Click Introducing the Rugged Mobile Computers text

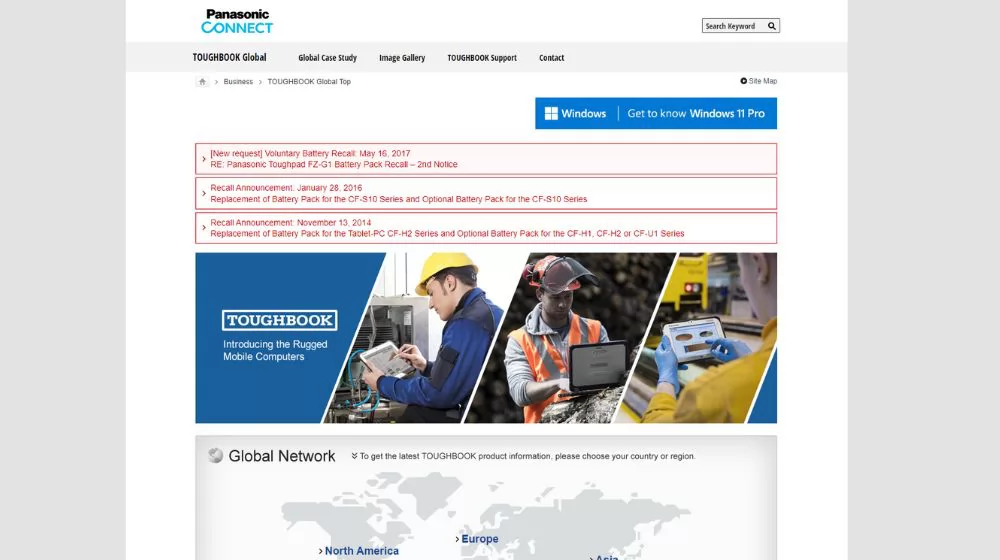[x=275, y=350]
